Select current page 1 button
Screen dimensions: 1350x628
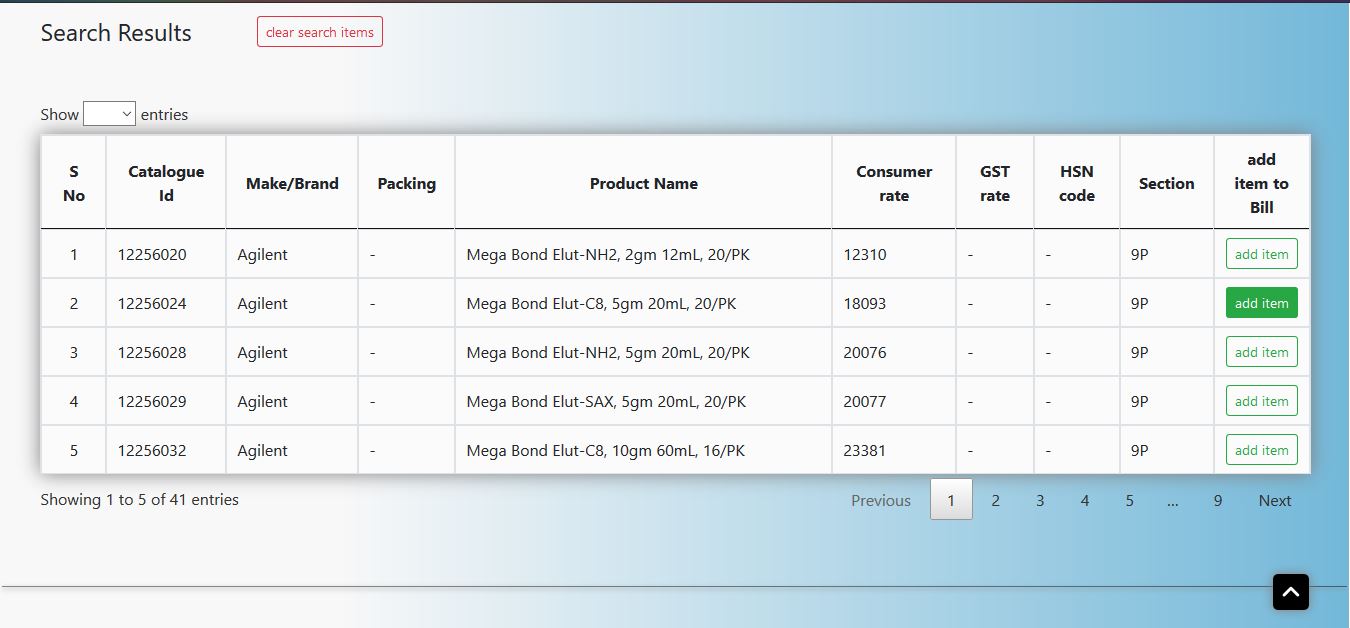(951, 500)
